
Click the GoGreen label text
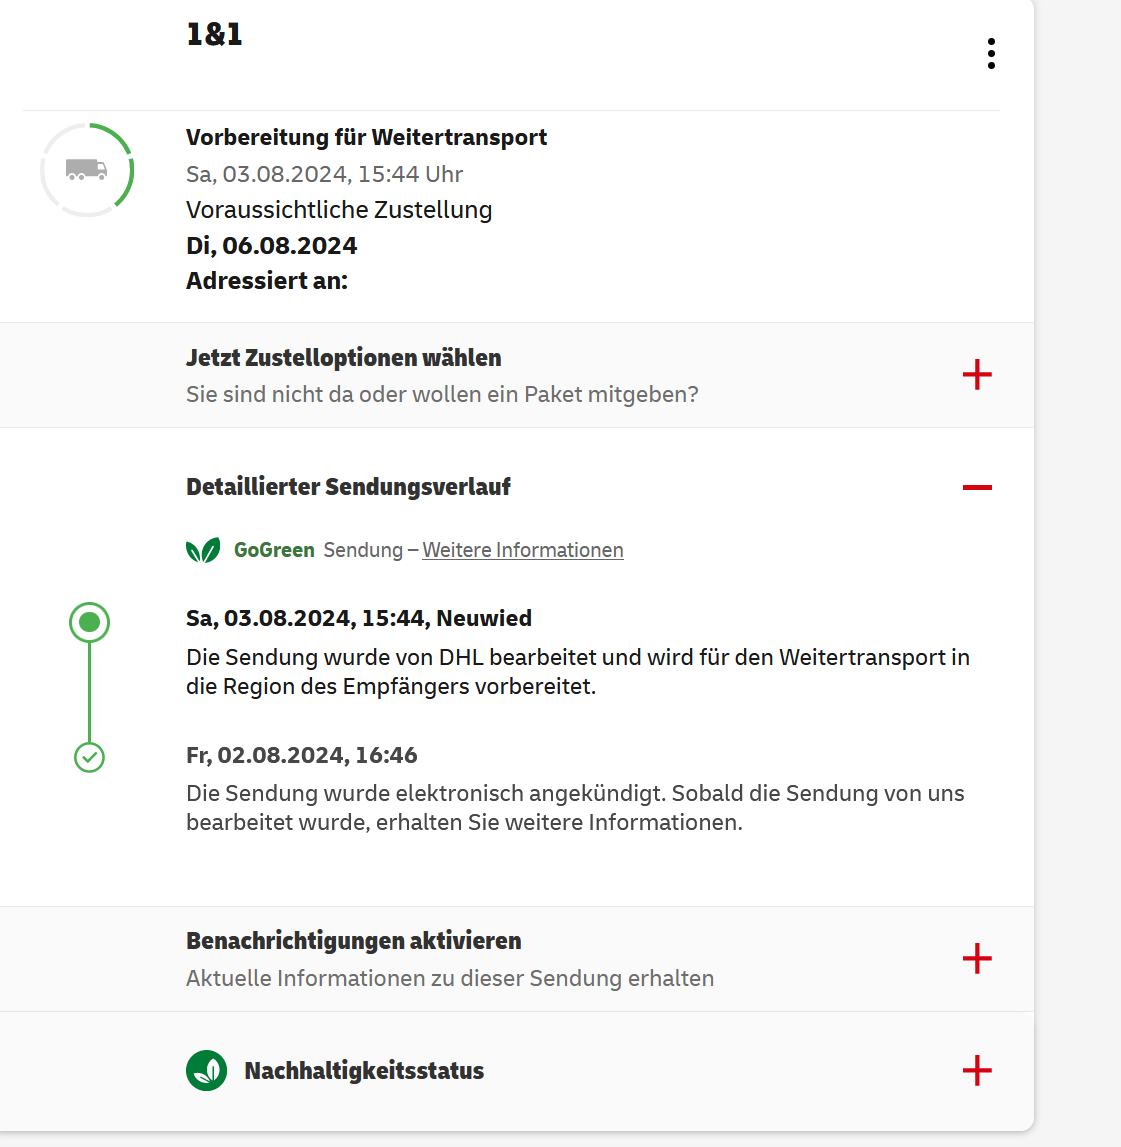[x=274, y=550]
